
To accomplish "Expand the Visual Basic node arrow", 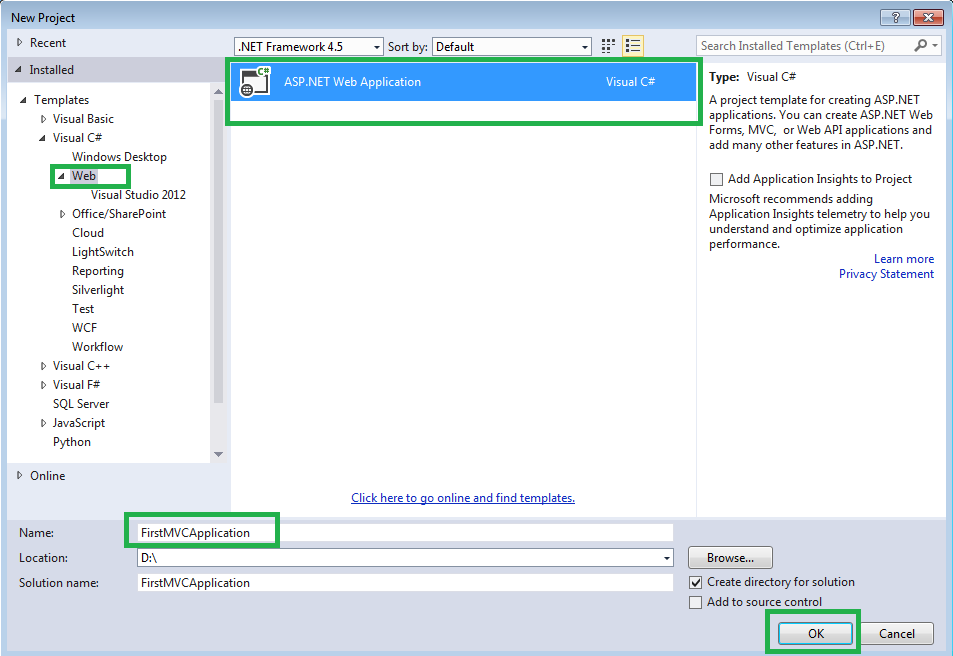I will tap(43, 119).
